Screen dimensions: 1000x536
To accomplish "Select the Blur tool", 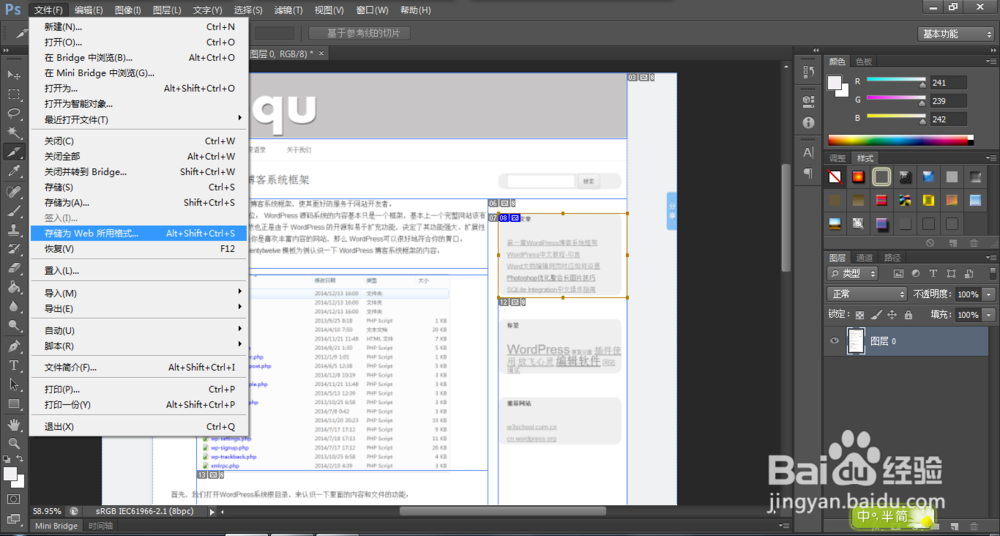I will pos(14,306).
